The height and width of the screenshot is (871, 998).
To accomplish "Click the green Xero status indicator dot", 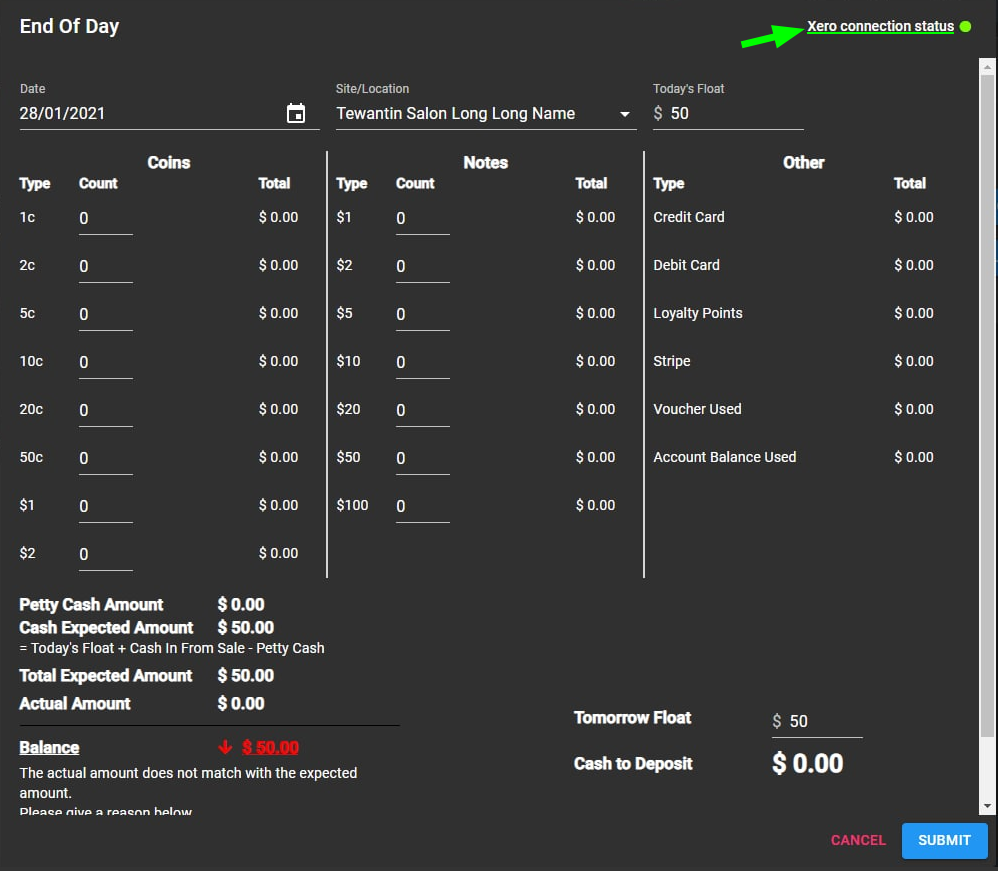I will 965,27.
